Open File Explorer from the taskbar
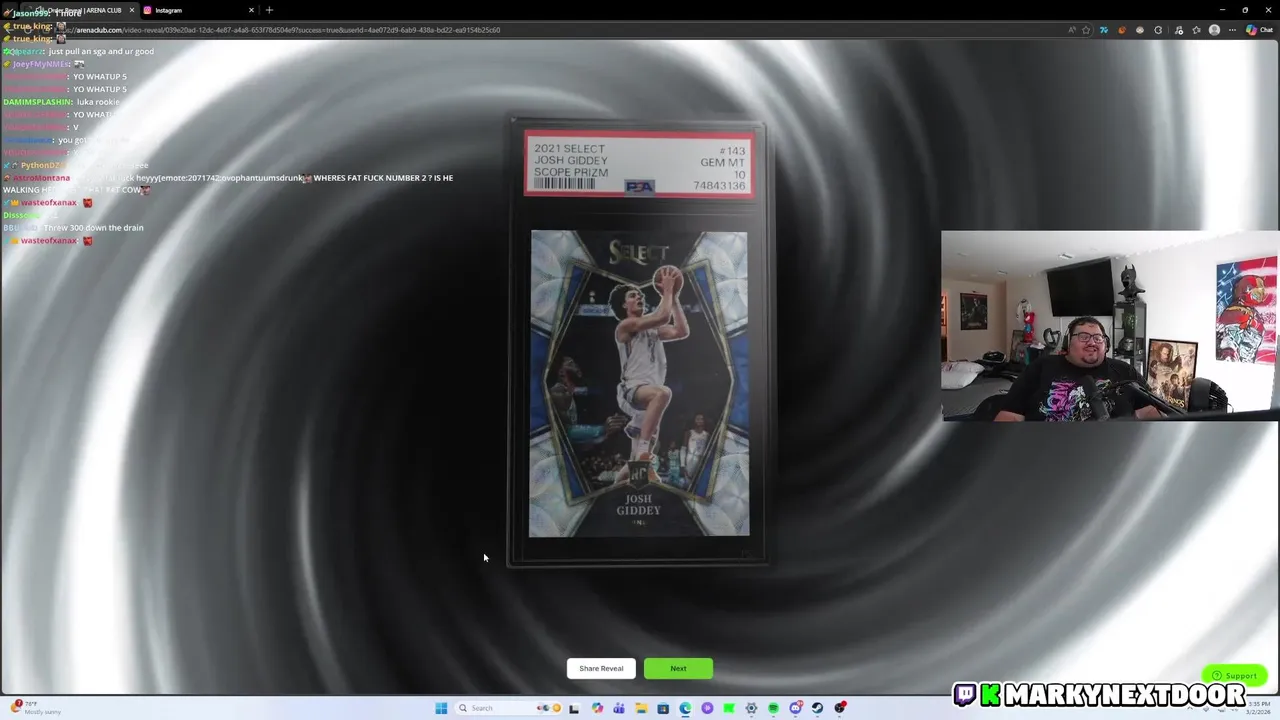The height and width of the screenshot is (720, 1280). click(x=641, y=708)
